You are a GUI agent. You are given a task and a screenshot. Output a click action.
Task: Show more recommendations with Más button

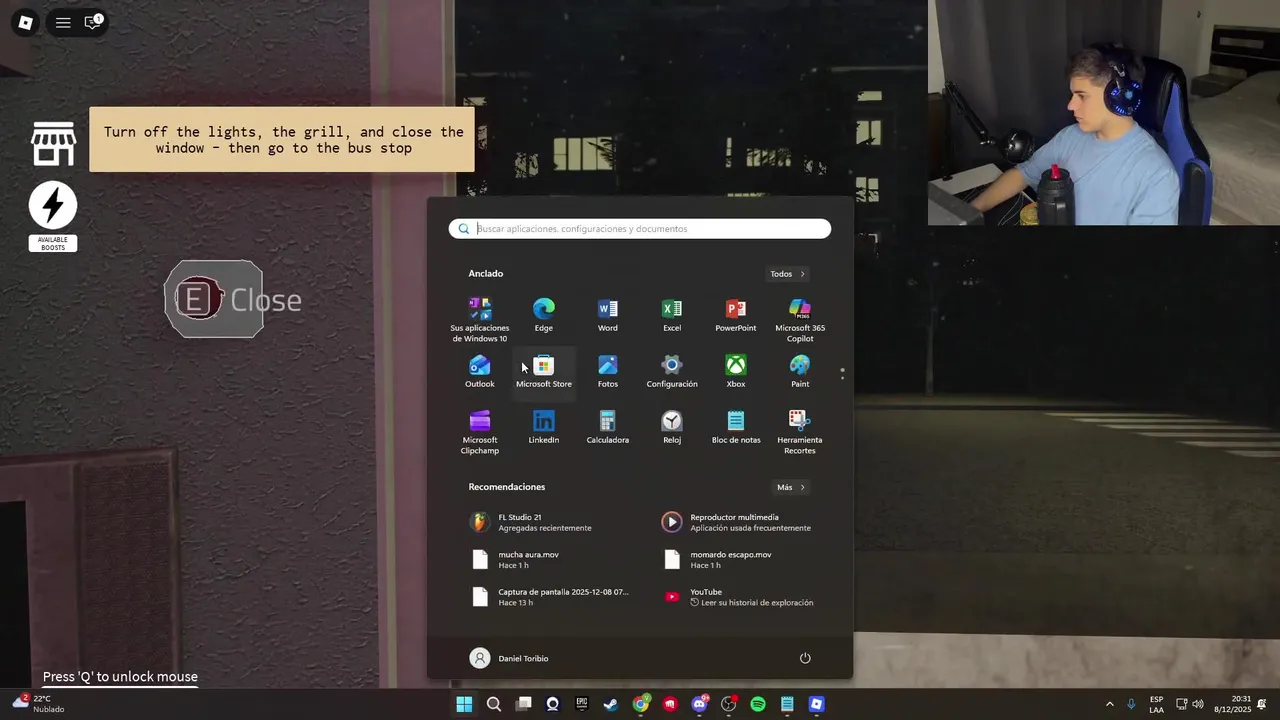[x=791, y=487]
